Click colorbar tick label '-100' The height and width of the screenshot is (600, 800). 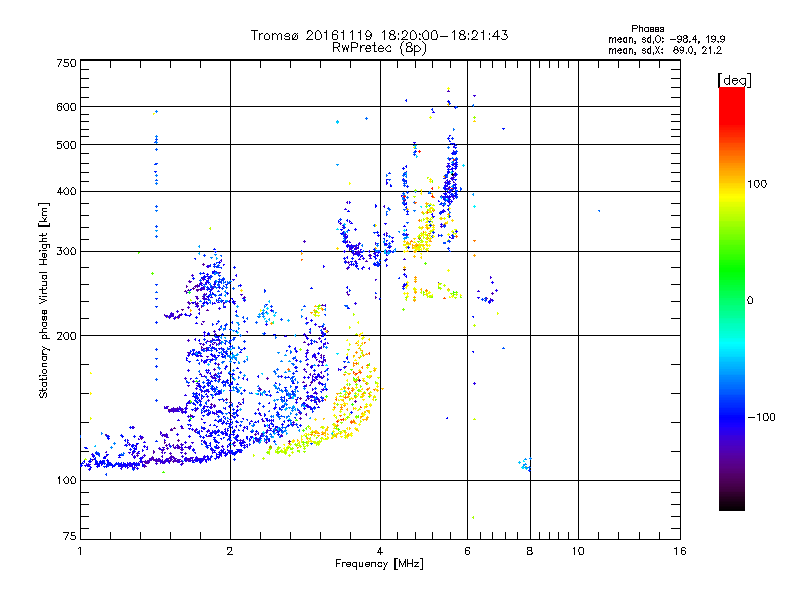pyautogui.click(x=761, y=417)
